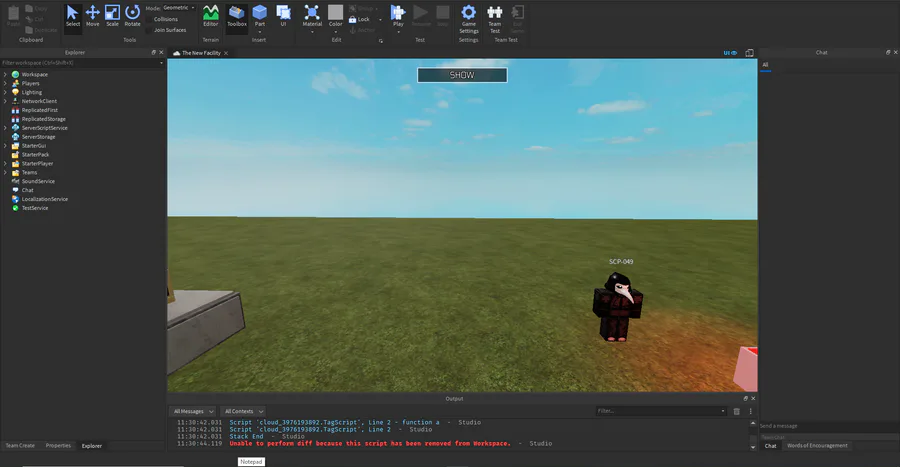Click the Output Filter field

tap(661, 411)
